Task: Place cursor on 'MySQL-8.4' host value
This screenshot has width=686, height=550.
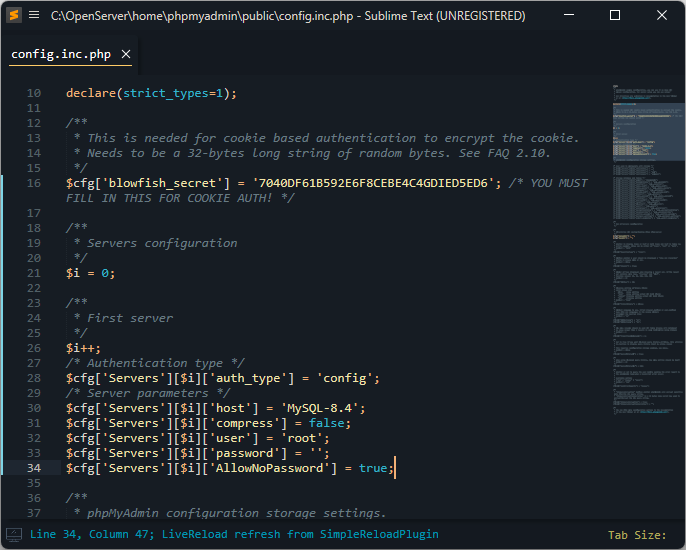Action: tap(324, 408)
